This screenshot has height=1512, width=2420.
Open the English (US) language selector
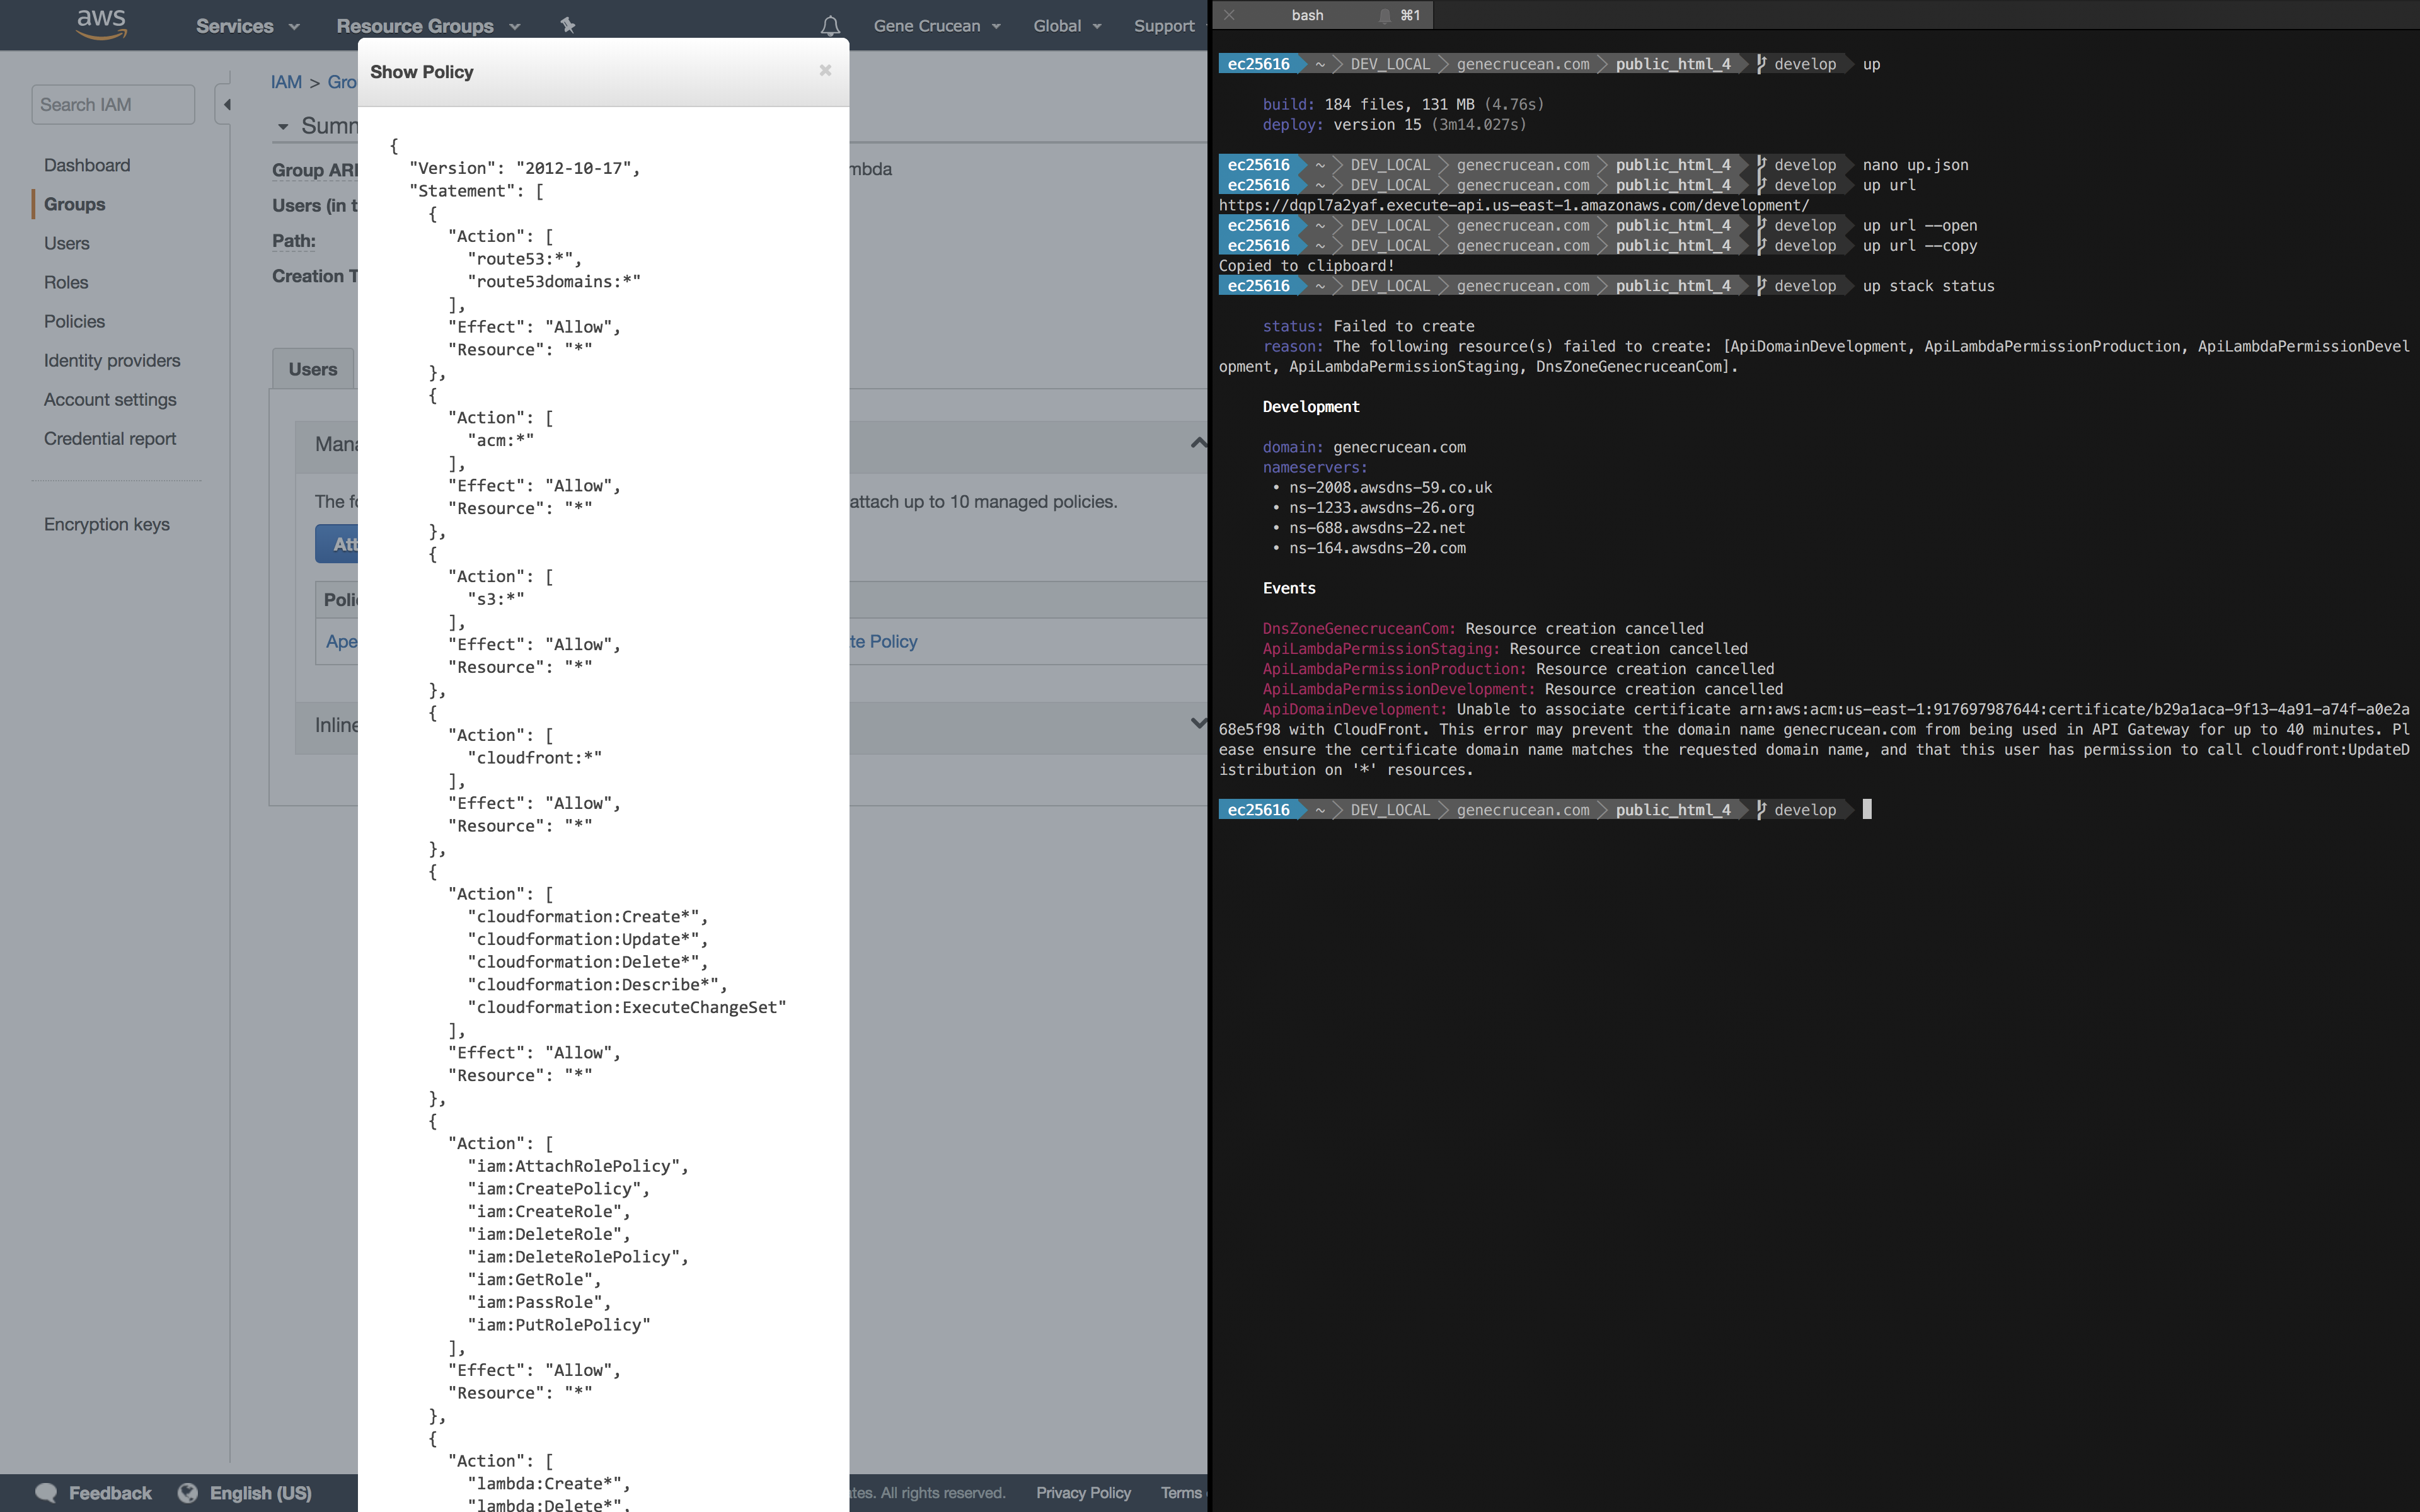(x=245, y=1493)
